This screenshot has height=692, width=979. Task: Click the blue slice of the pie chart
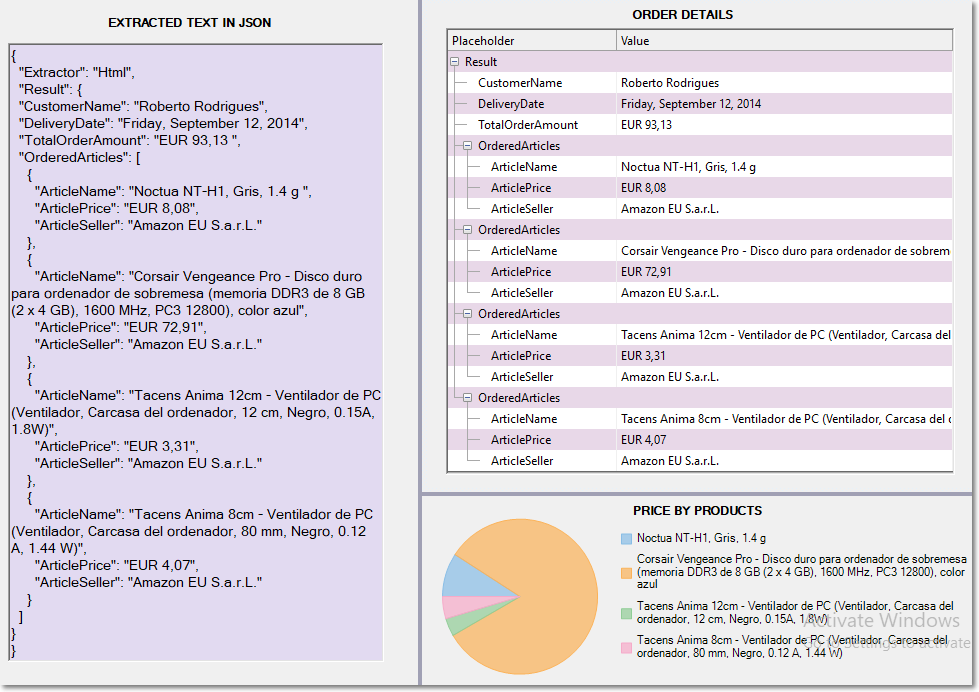458,577
